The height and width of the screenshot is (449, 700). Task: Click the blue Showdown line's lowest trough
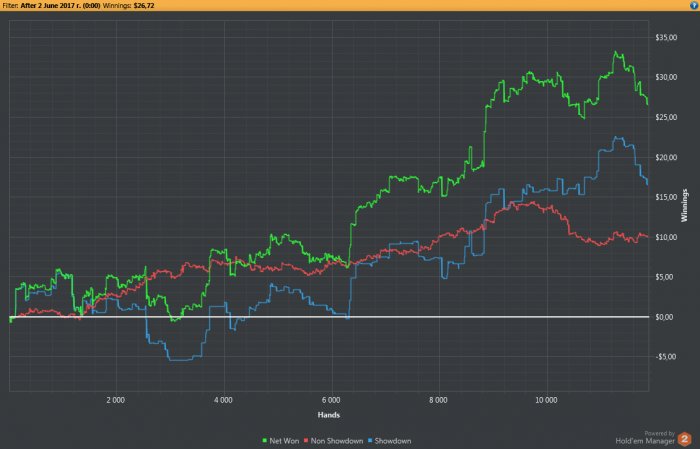(179, 360)
